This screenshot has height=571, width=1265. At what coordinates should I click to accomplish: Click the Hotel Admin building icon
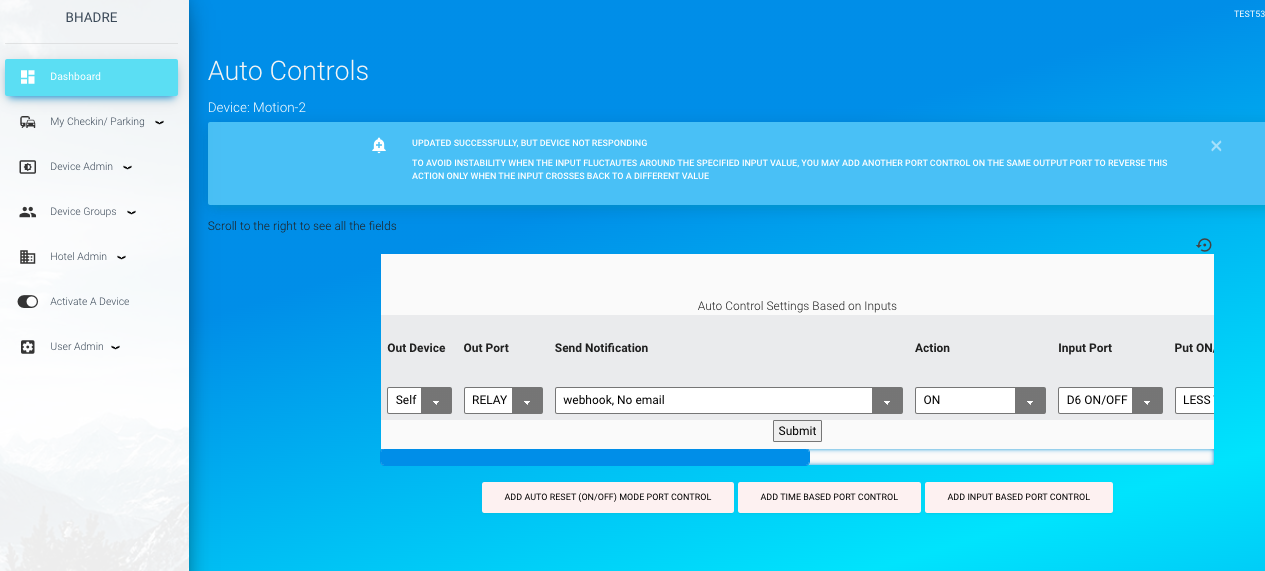coord(28,257)
